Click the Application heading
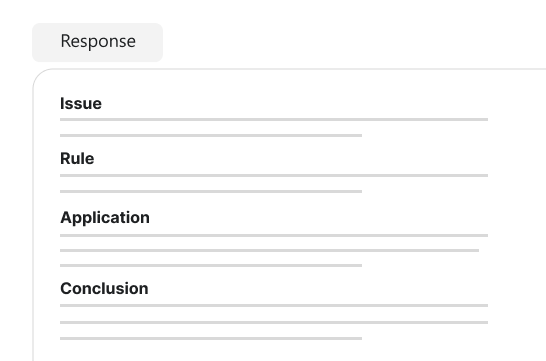 [105, 218]
